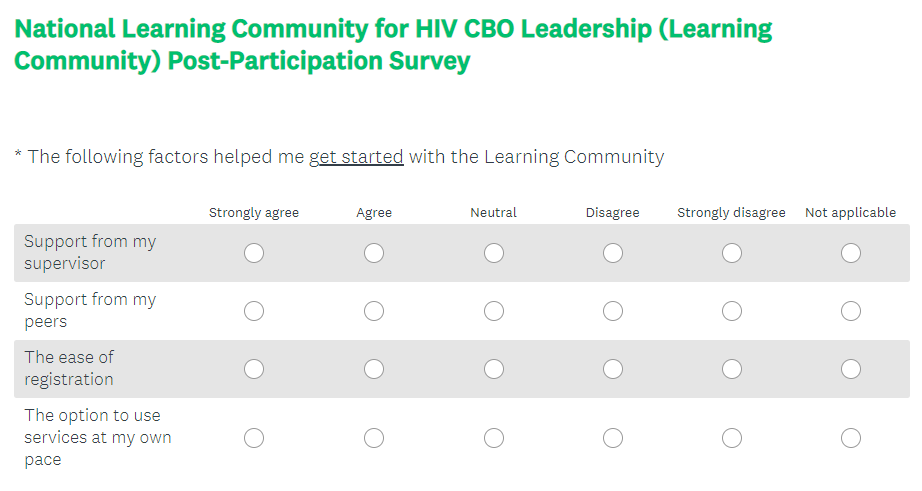Choose Strongly agree for ease of registration
Screen dimensions: 922x491
(254, 369)
